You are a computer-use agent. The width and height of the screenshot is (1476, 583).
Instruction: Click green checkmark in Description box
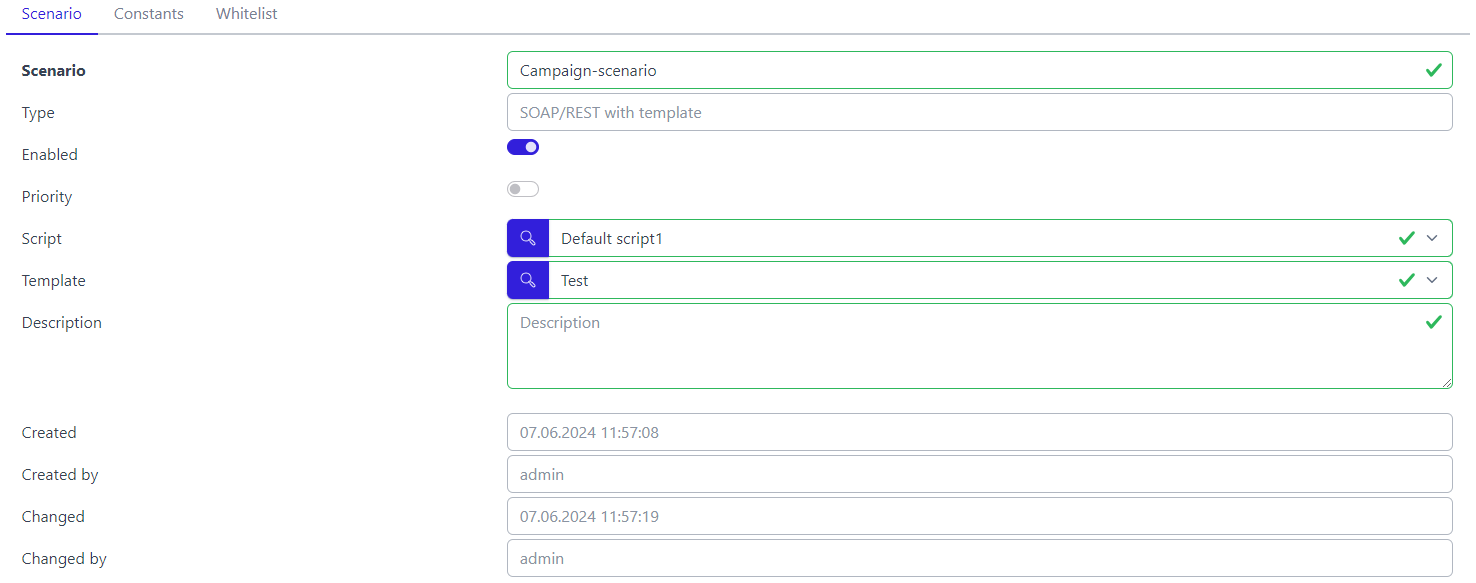(1433, 322)
